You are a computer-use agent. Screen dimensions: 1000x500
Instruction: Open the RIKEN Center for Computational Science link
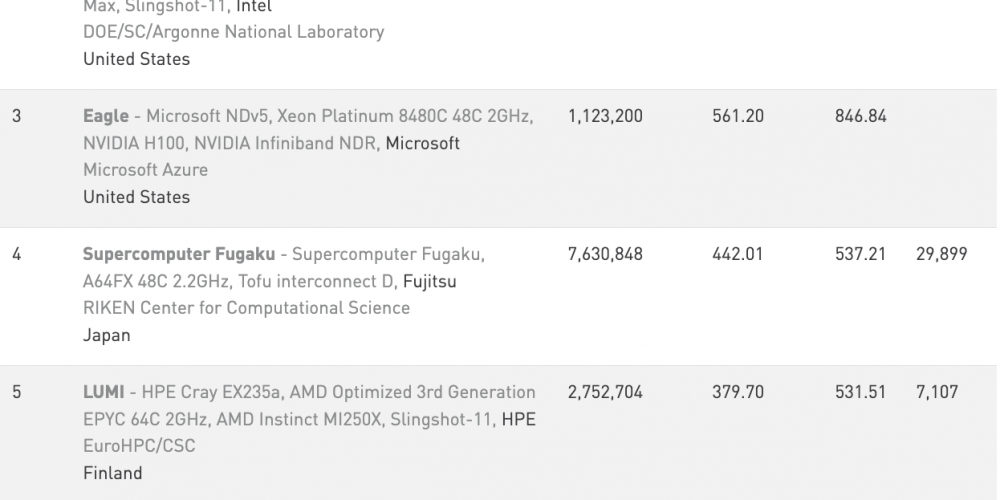pos(246,308)
